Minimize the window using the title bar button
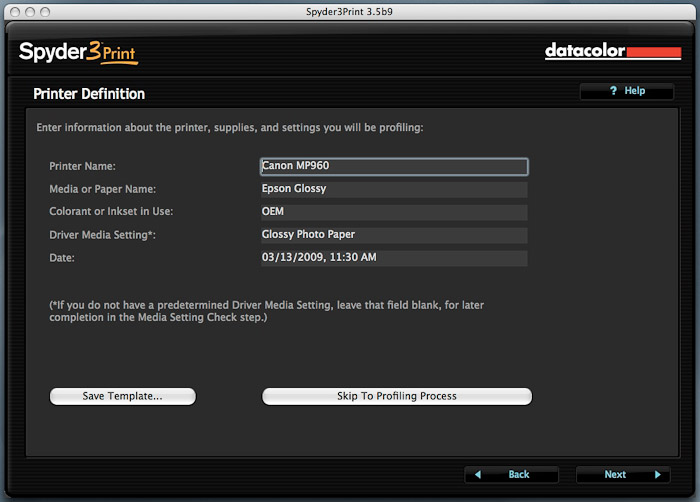 pyautogui.click(x=29, y=10)
